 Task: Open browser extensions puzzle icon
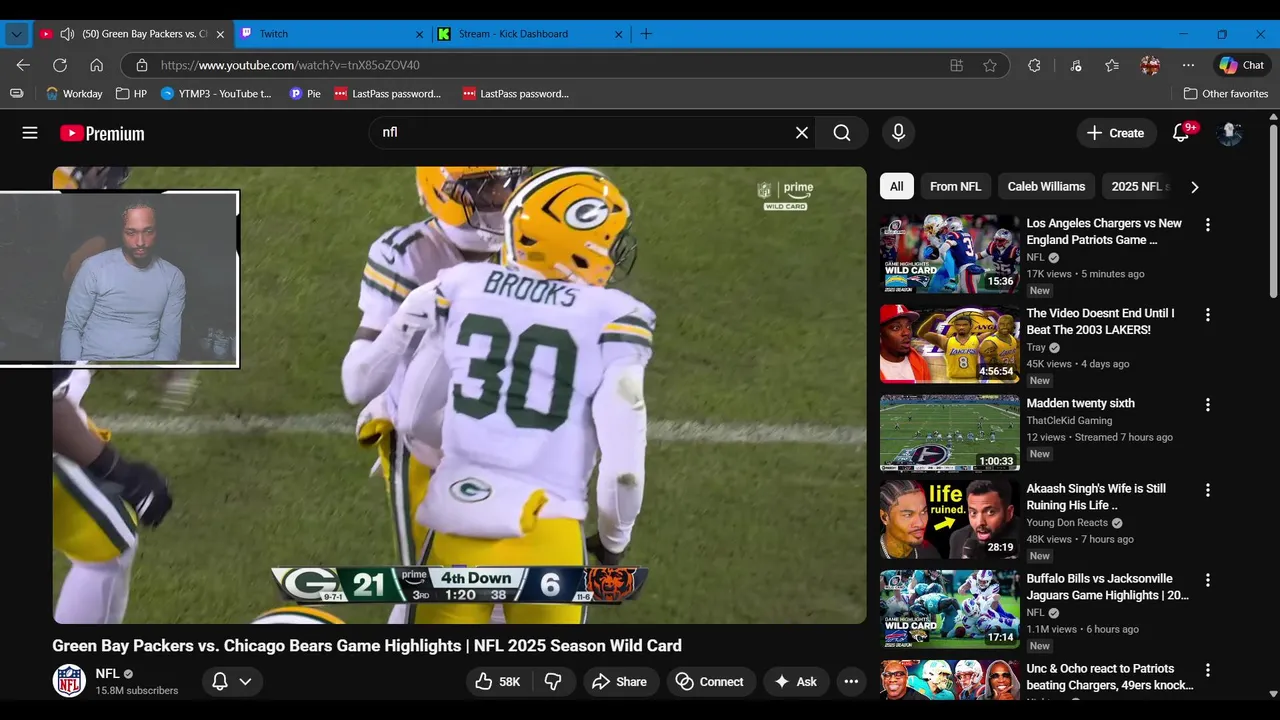[x=1034, y=65]
